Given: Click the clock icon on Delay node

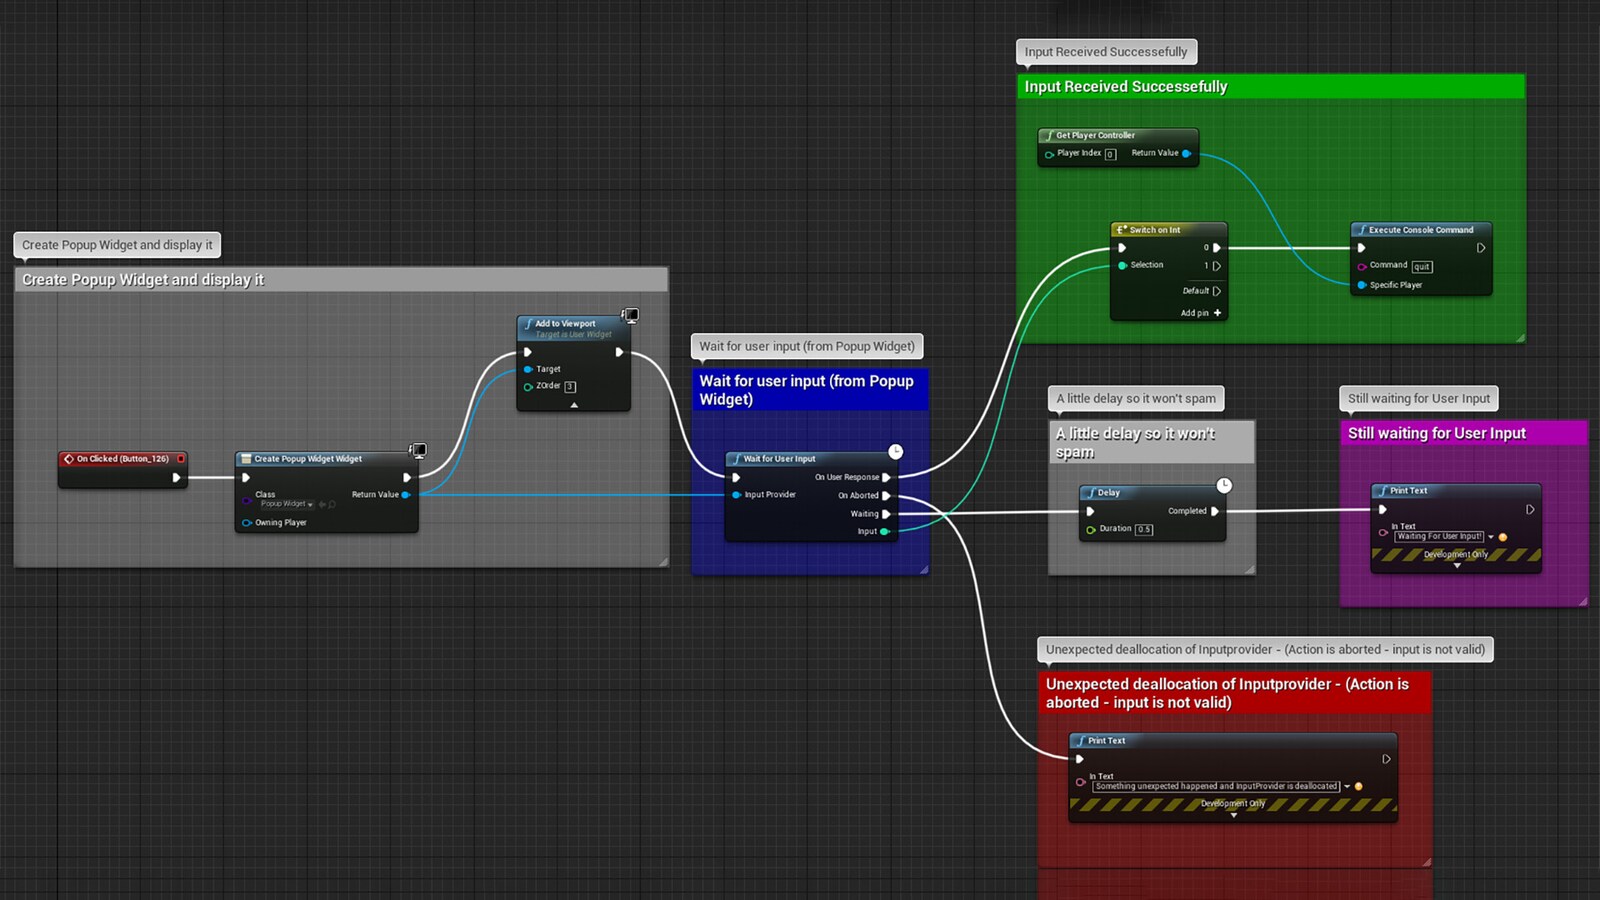Looking at the screenshot, I should click(1224, 486).
